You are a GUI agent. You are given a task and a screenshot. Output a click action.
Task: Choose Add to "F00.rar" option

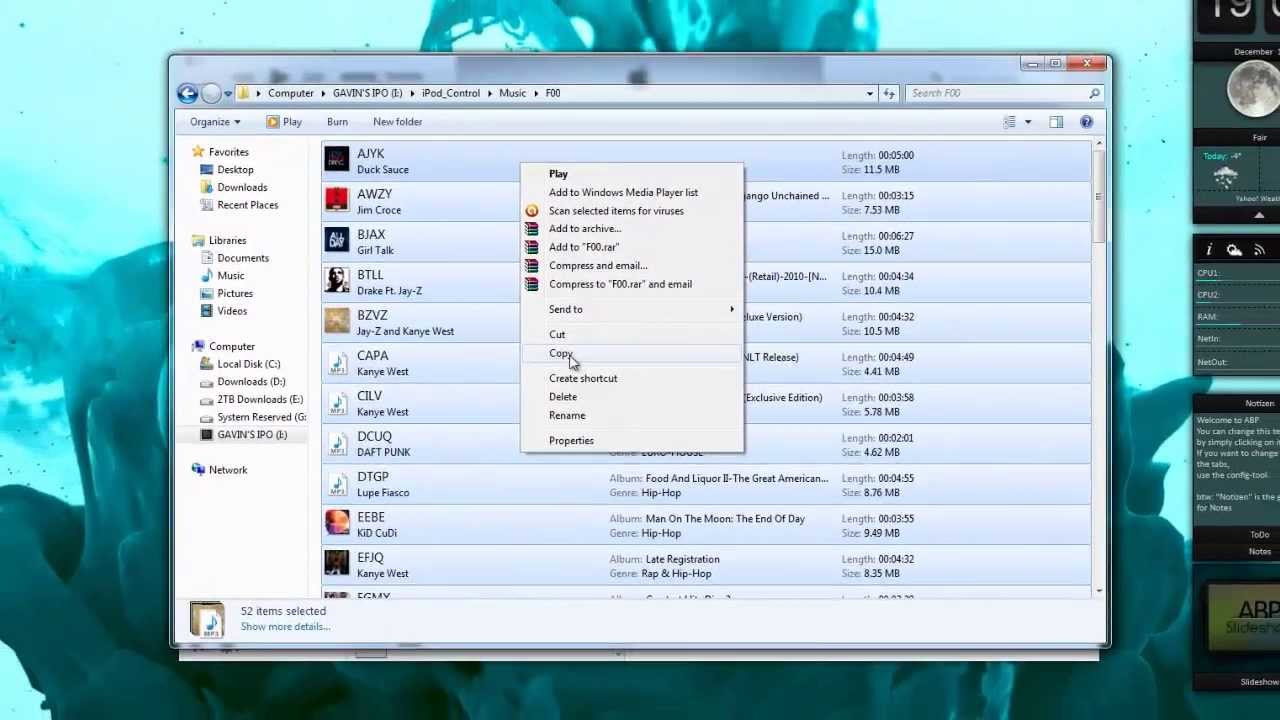(632, 247)
